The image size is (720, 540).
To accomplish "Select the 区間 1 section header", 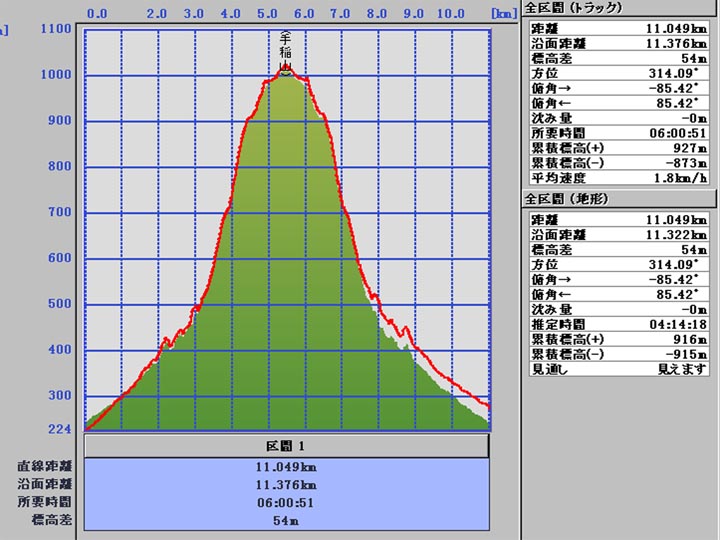I will [287, 445].
